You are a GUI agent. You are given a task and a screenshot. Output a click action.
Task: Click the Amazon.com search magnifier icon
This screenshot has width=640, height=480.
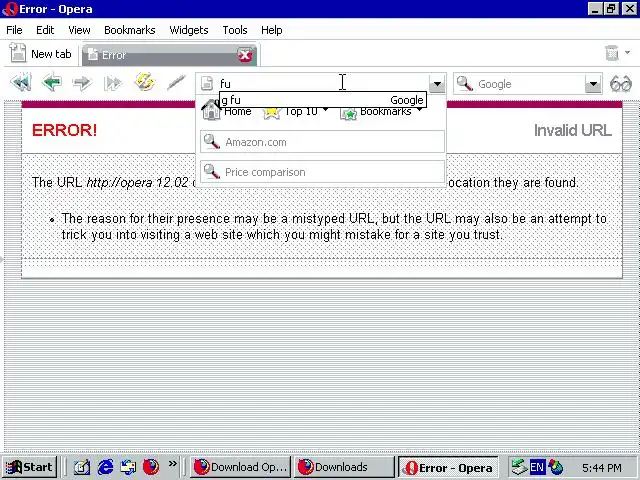click(212, 142)
